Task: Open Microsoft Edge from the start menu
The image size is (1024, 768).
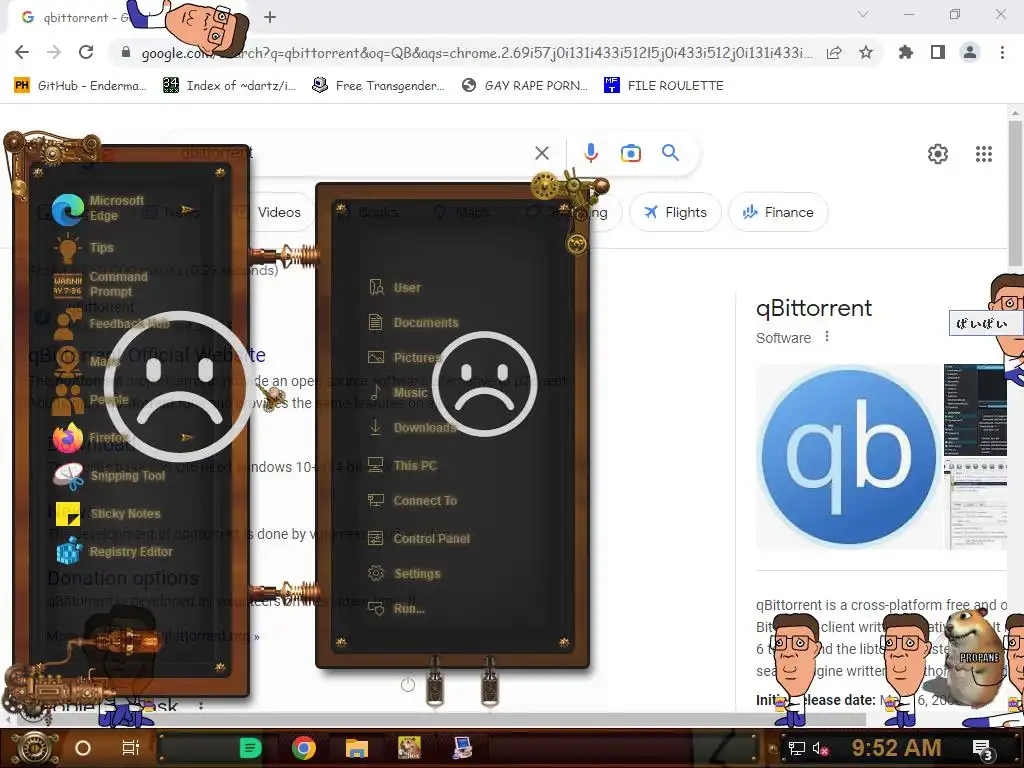Action: pyautogui.click(x=98, y=208)
